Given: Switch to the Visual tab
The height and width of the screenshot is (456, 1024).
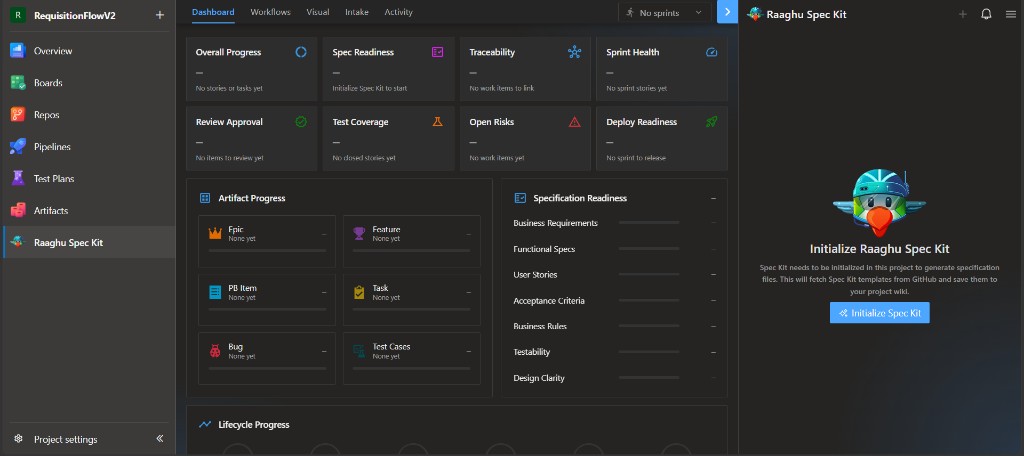Looking at the screenshot, I should (318, 12).
